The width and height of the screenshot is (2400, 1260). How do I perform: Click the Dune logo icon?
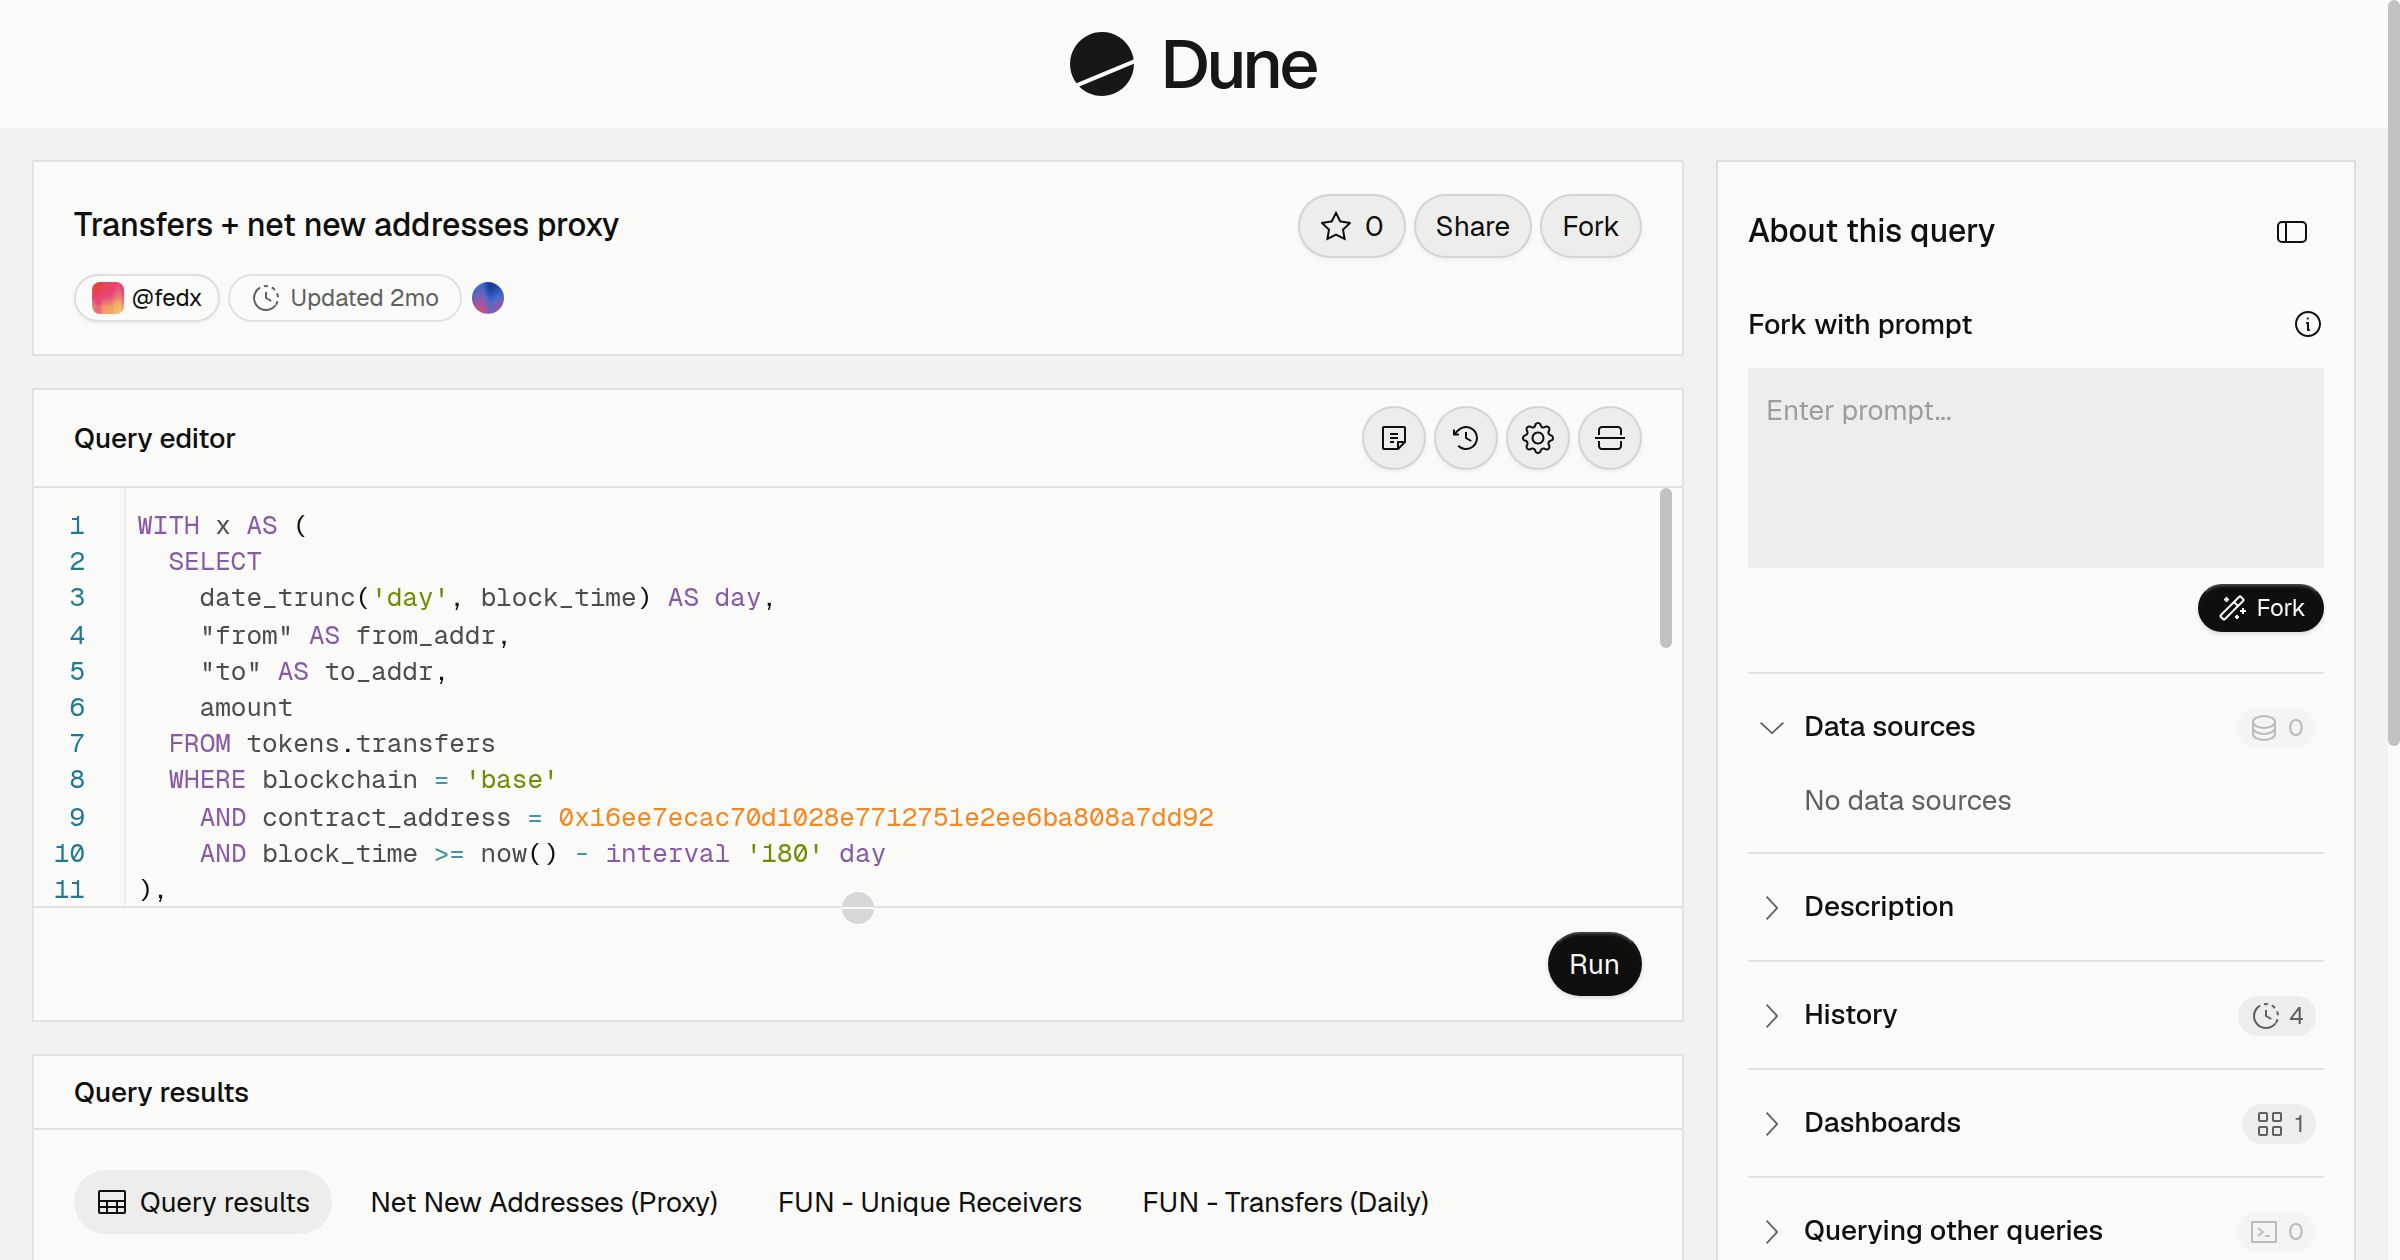[x=1101, y=64]
